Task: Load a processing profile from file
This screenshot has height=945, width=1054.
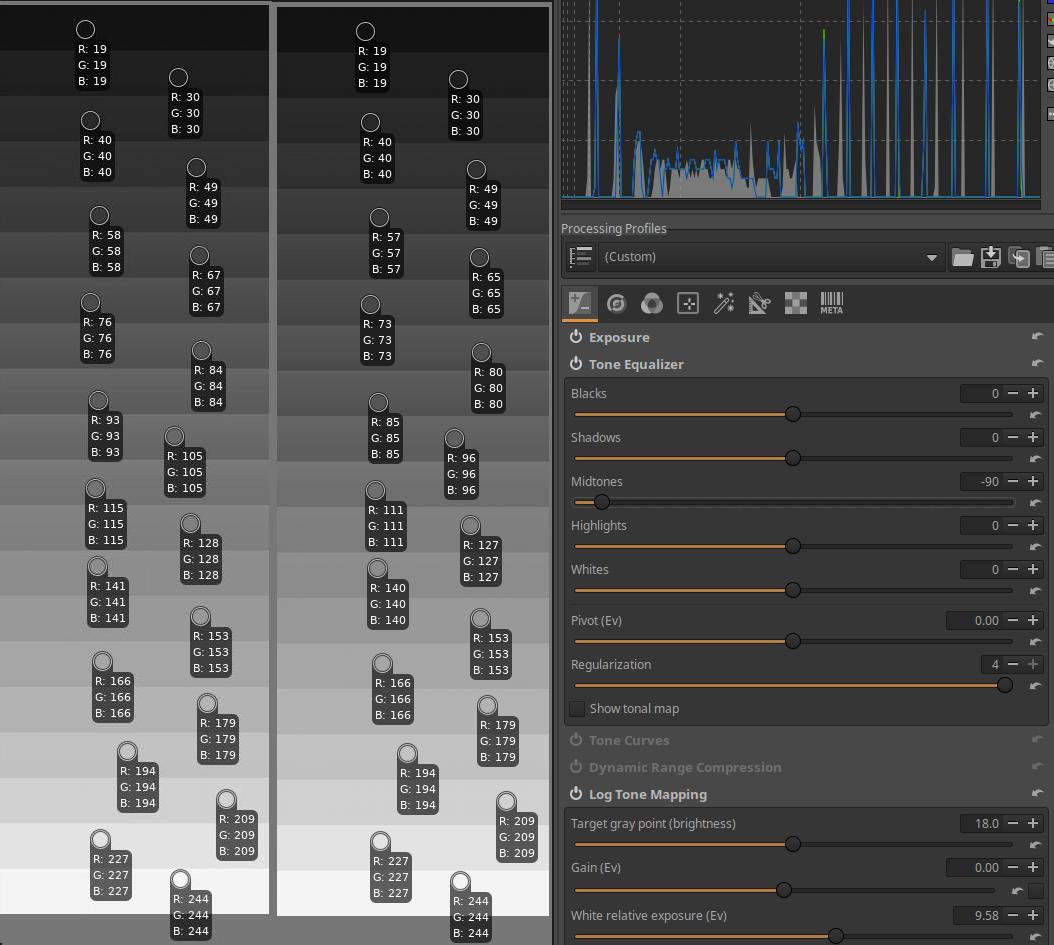Action: coord(962,257)
